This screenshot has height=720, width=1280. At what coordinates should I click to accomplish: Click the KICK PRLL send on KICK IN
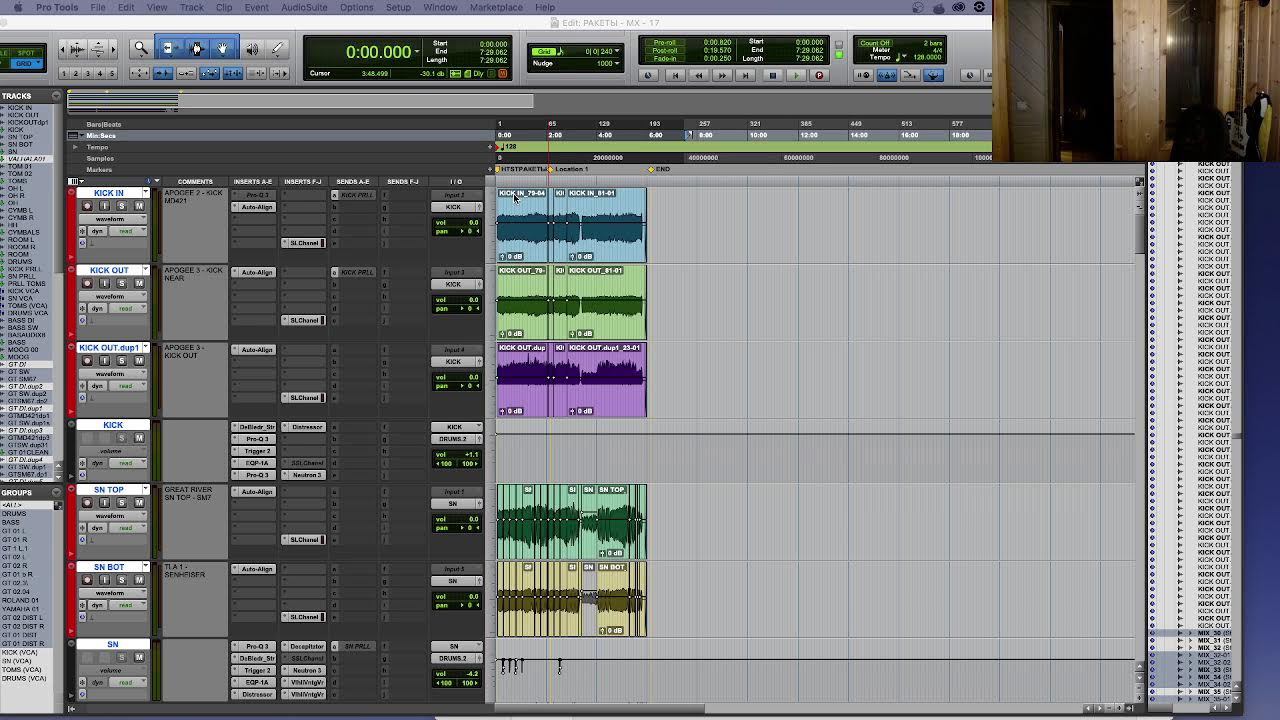click(x=356, y=195)
